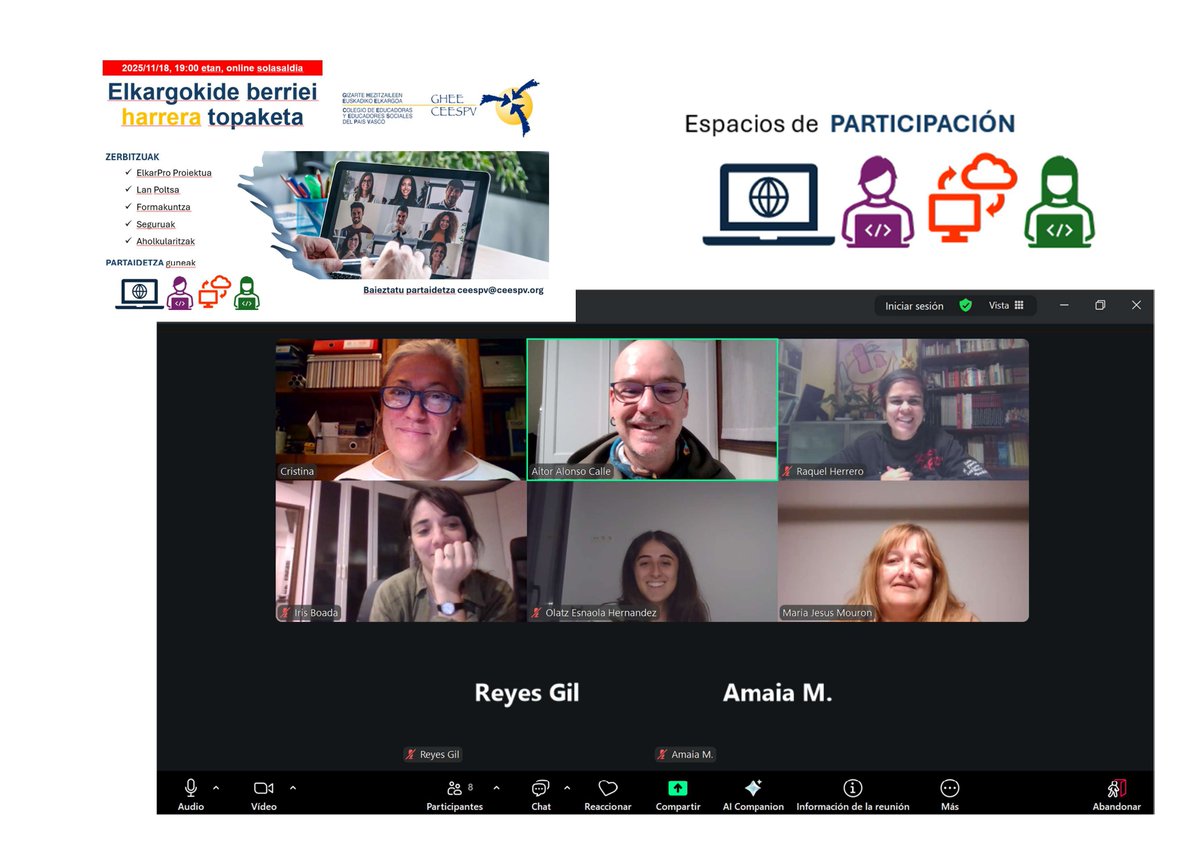Screen dimensions: 1200x849
Task: Open the Reaccionar reactions menu
Action: 607,791
